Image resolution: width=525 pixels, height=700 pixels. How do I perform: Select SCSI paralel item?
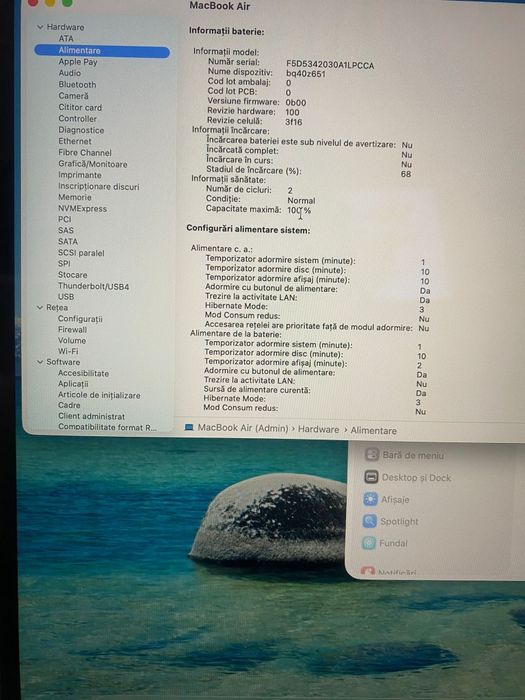(81, 253)
